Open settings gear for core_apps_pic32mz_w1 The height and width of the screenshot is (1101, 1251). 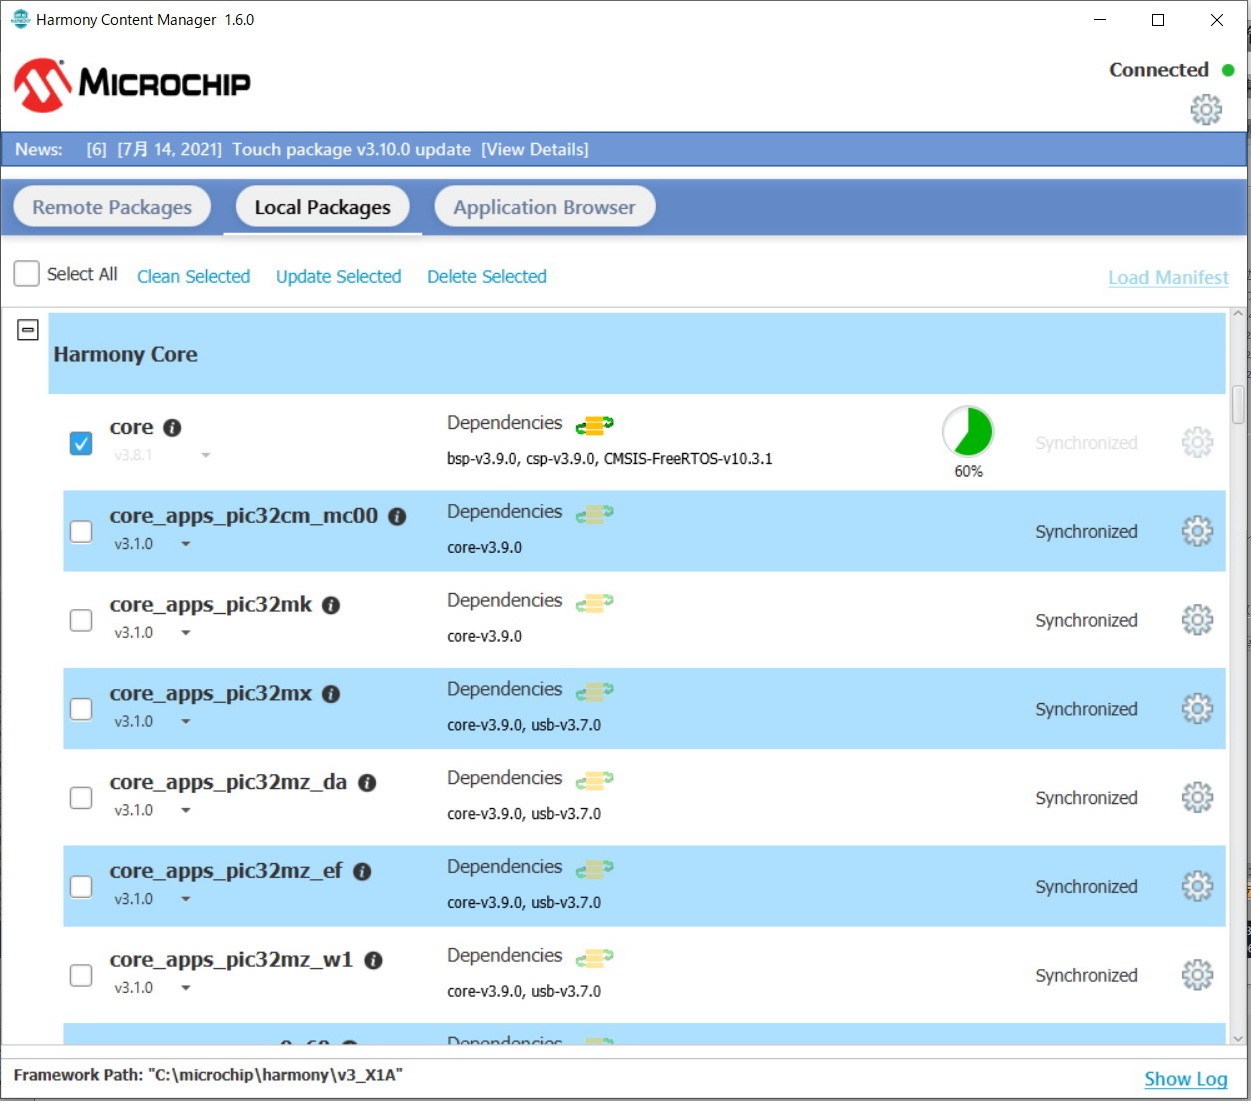(x=1196, y=975)
